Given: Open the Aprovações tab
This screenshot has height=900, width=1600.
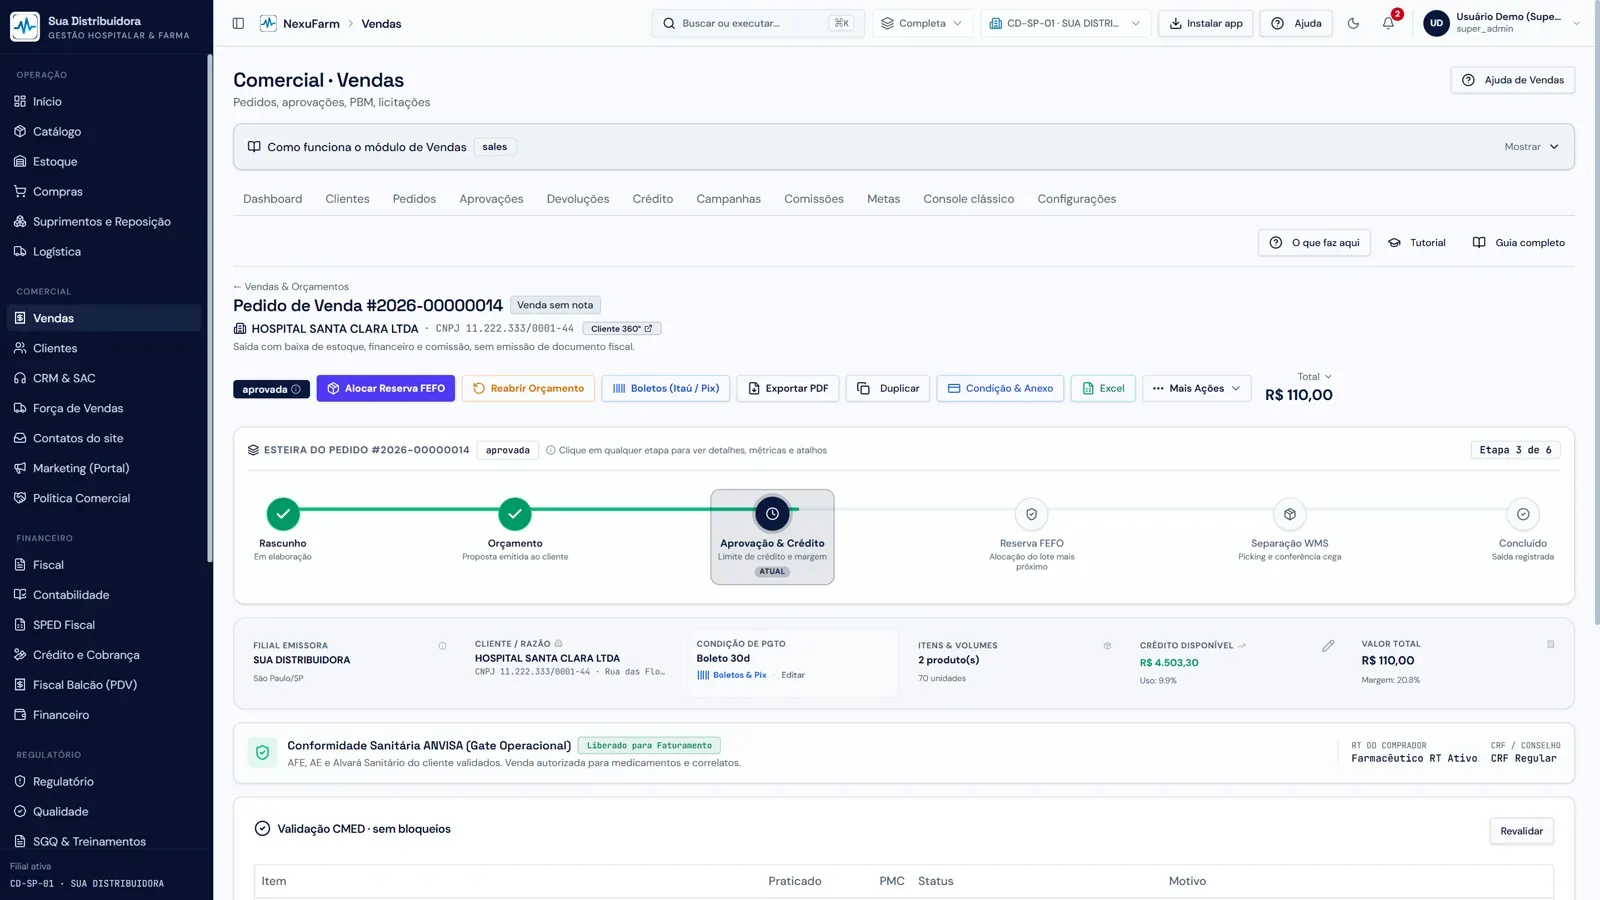Looking at the screenshot, I should click(x=491, y=199).
